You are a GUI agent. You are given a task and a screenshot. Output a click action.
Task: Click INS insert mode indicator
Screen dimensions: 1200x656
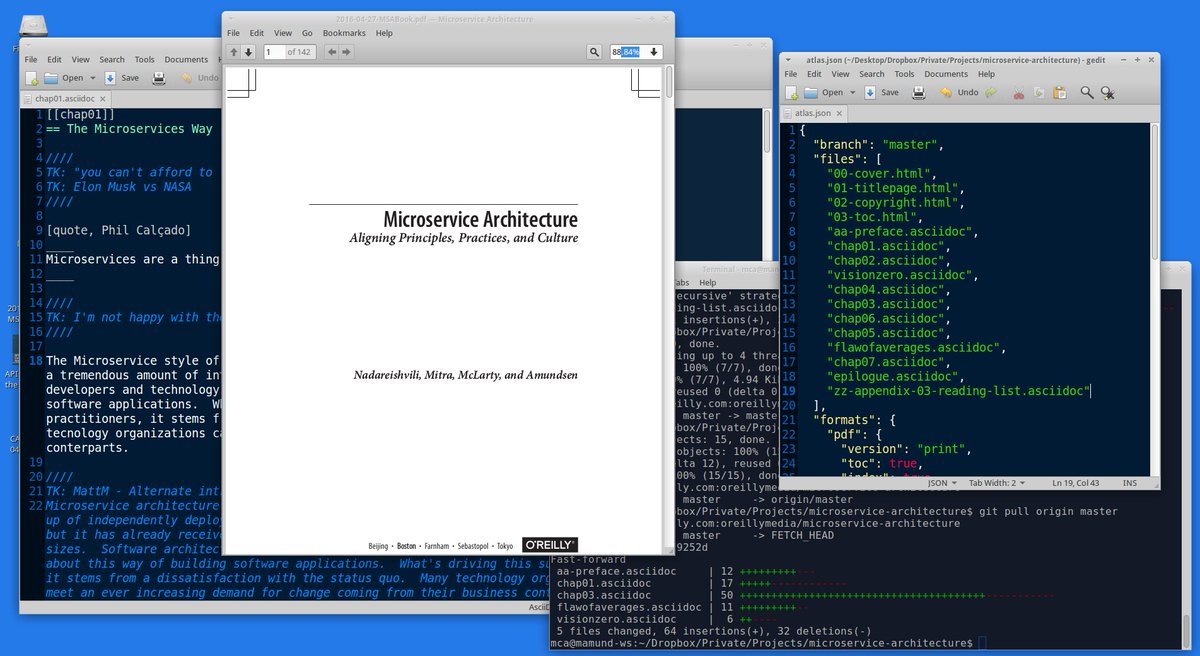1130,482
